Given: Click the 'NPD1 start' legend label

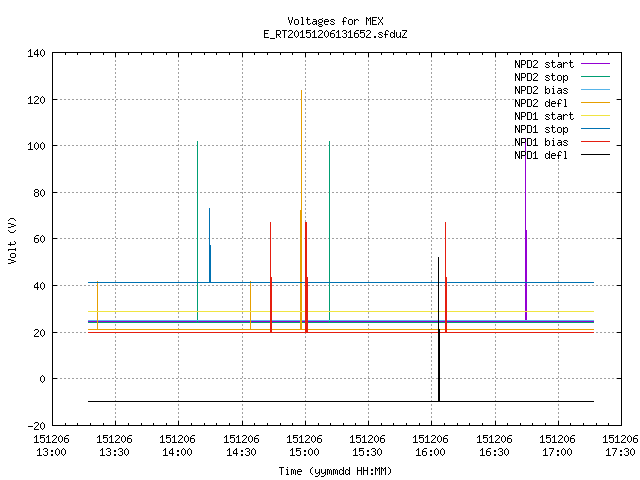Looking at the screenshot, I should pos(544,116).
